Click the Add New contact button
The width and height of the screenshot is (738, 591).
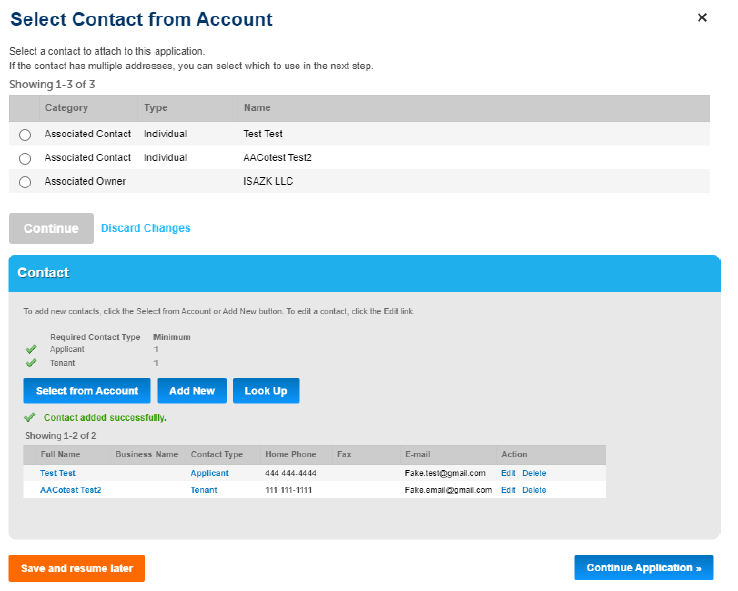(x=192, y=391)
